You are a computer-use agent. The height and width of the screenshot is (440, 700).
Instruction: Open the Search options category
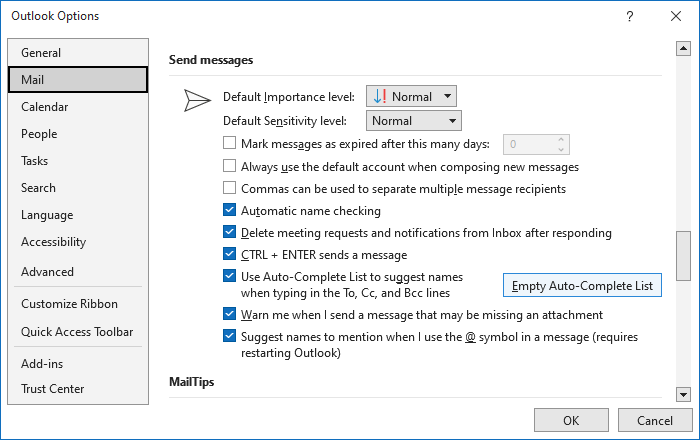click(x=78, y=188)
